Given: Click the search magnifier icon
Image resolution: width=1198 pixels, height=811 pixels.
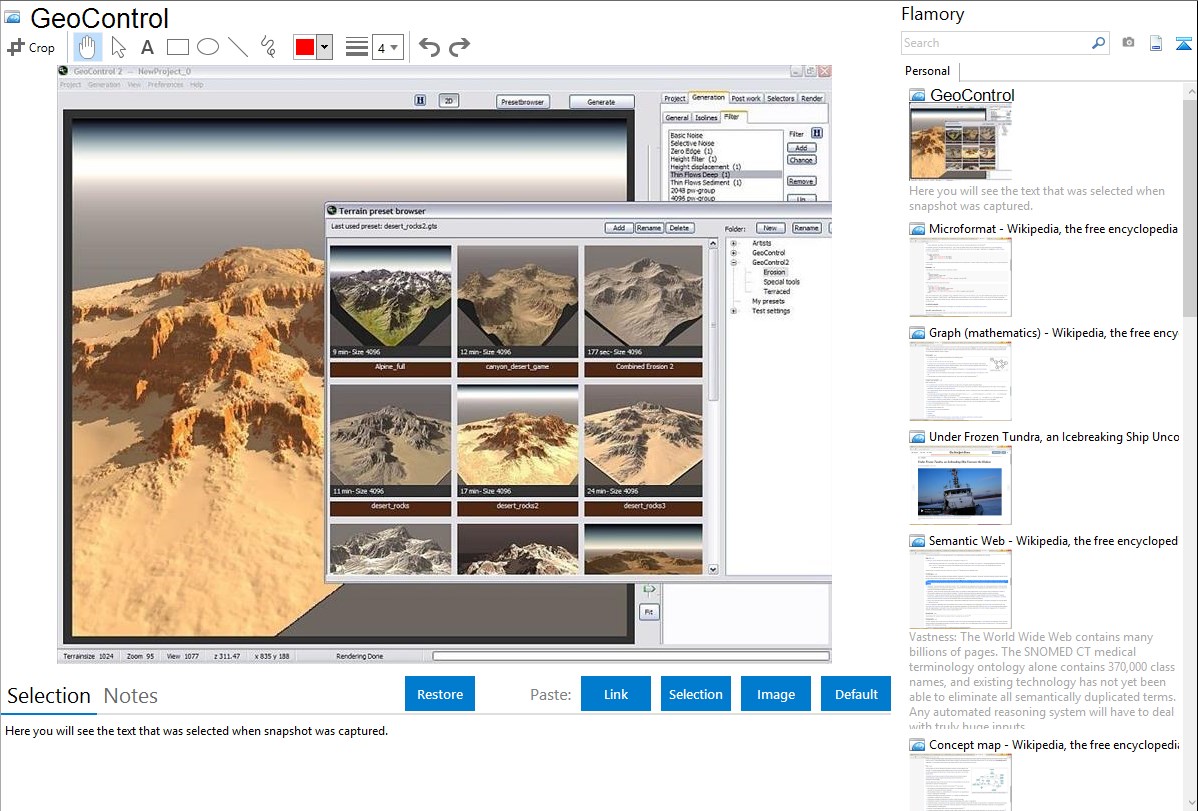Looking at the screenshot, I should 1098,43.
